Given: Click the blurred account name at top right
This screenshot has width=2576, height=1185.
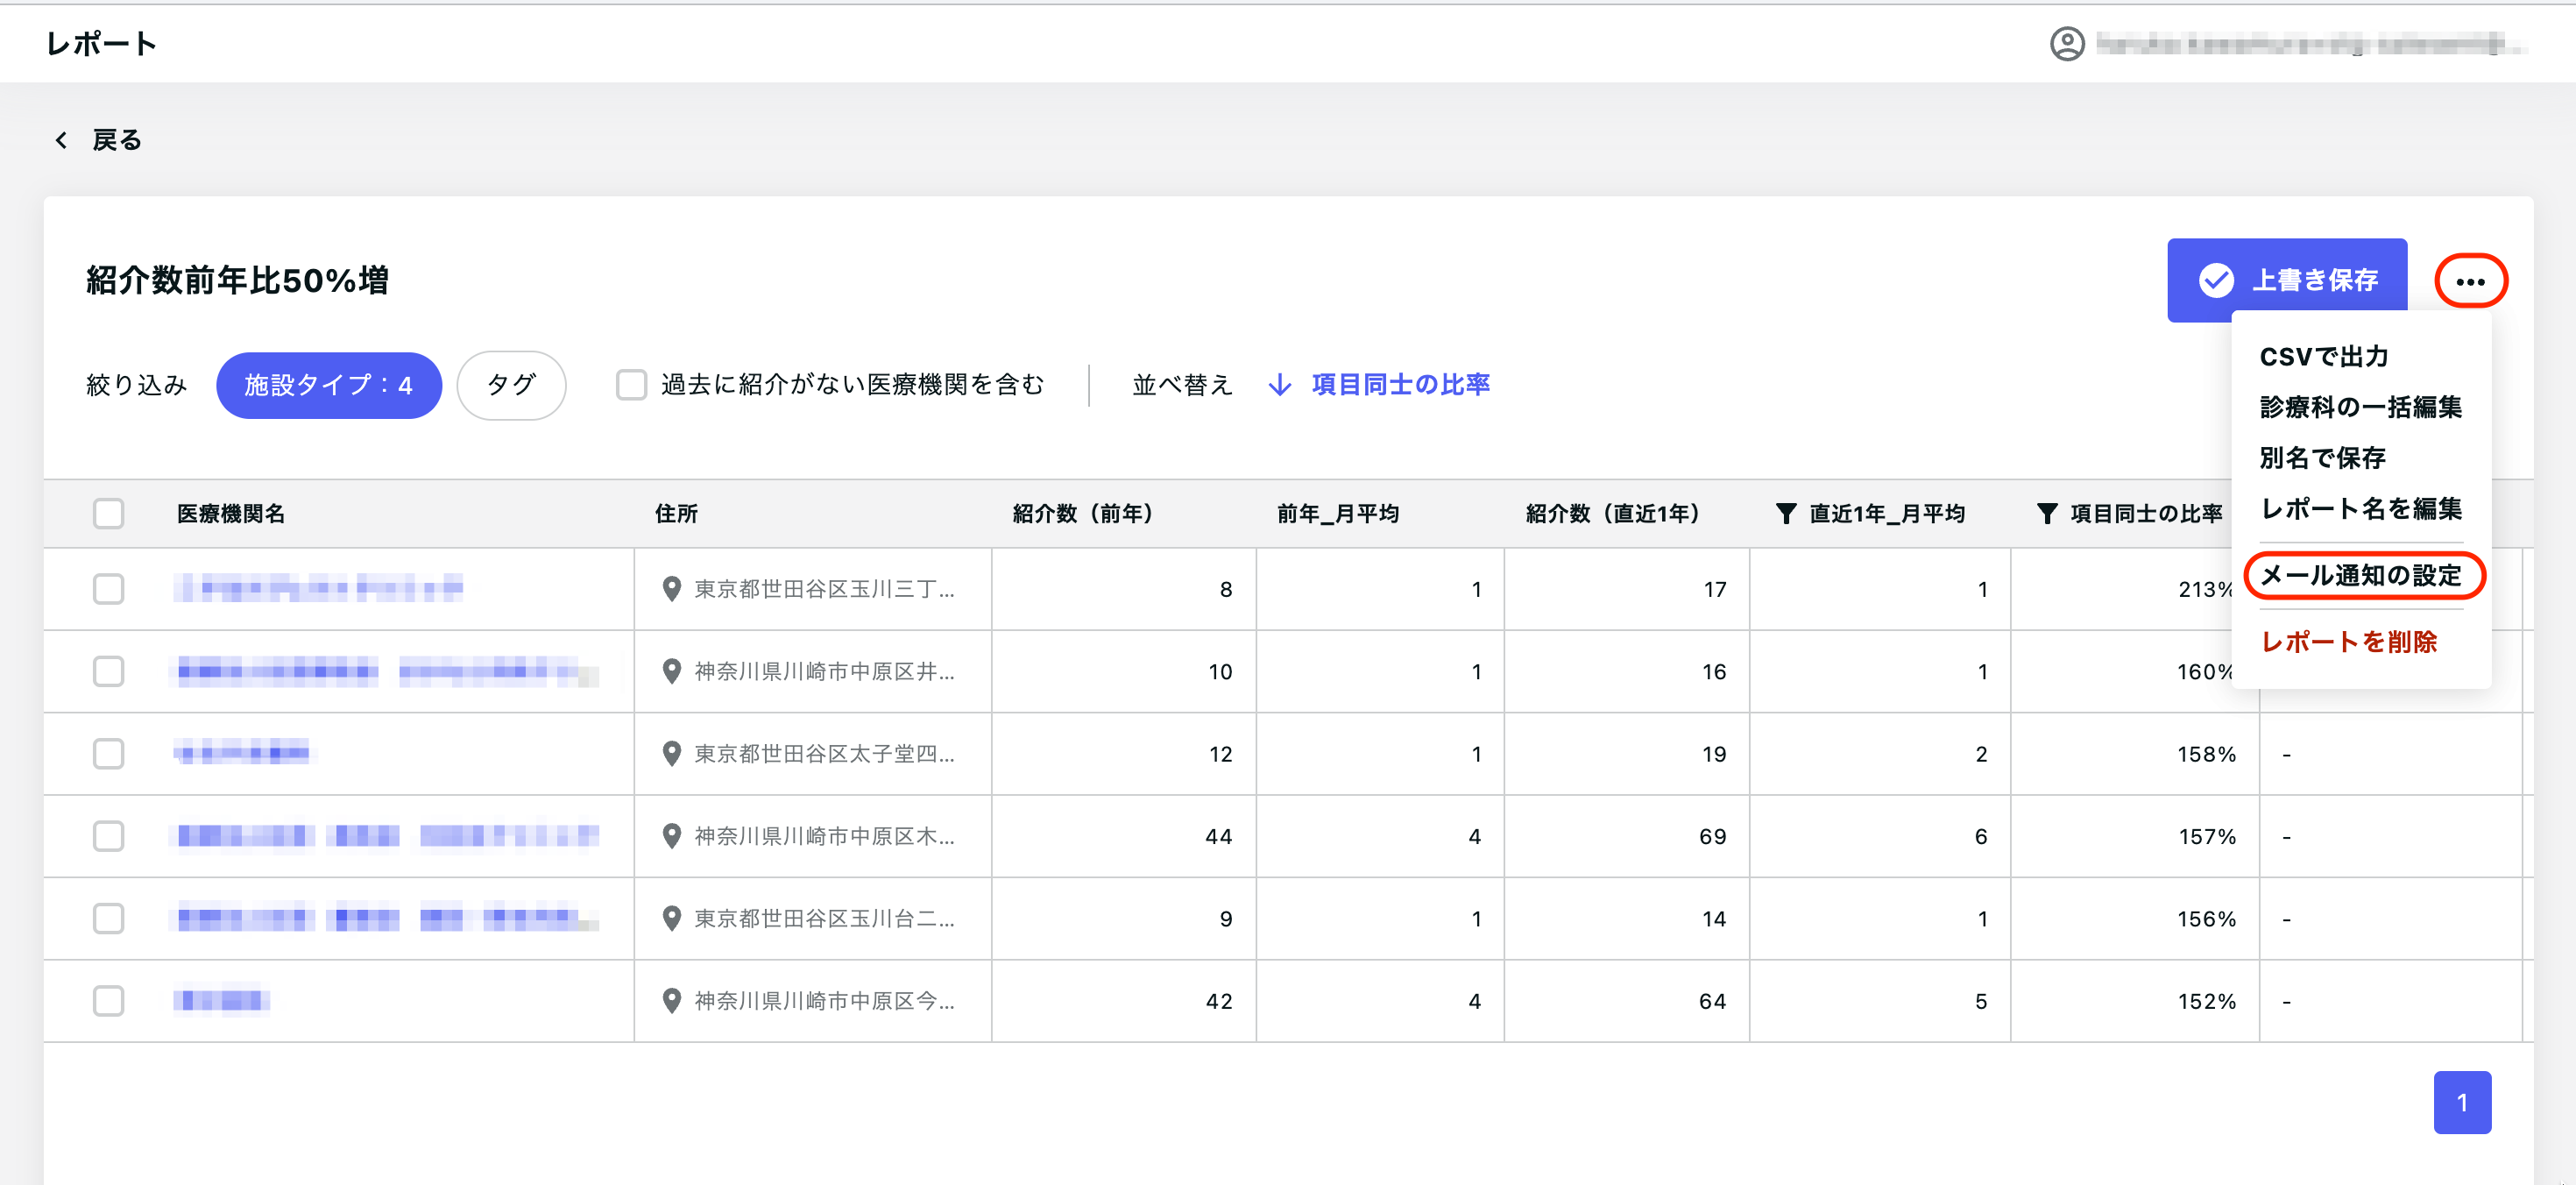Looking at the screenshot, I should click(2311, 44).
